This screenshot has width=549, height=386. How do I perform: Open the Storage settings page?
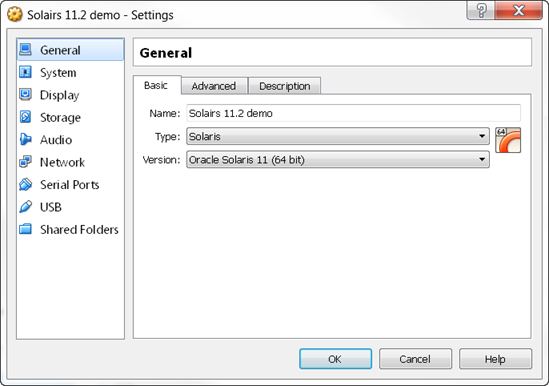tap(70, 117)
